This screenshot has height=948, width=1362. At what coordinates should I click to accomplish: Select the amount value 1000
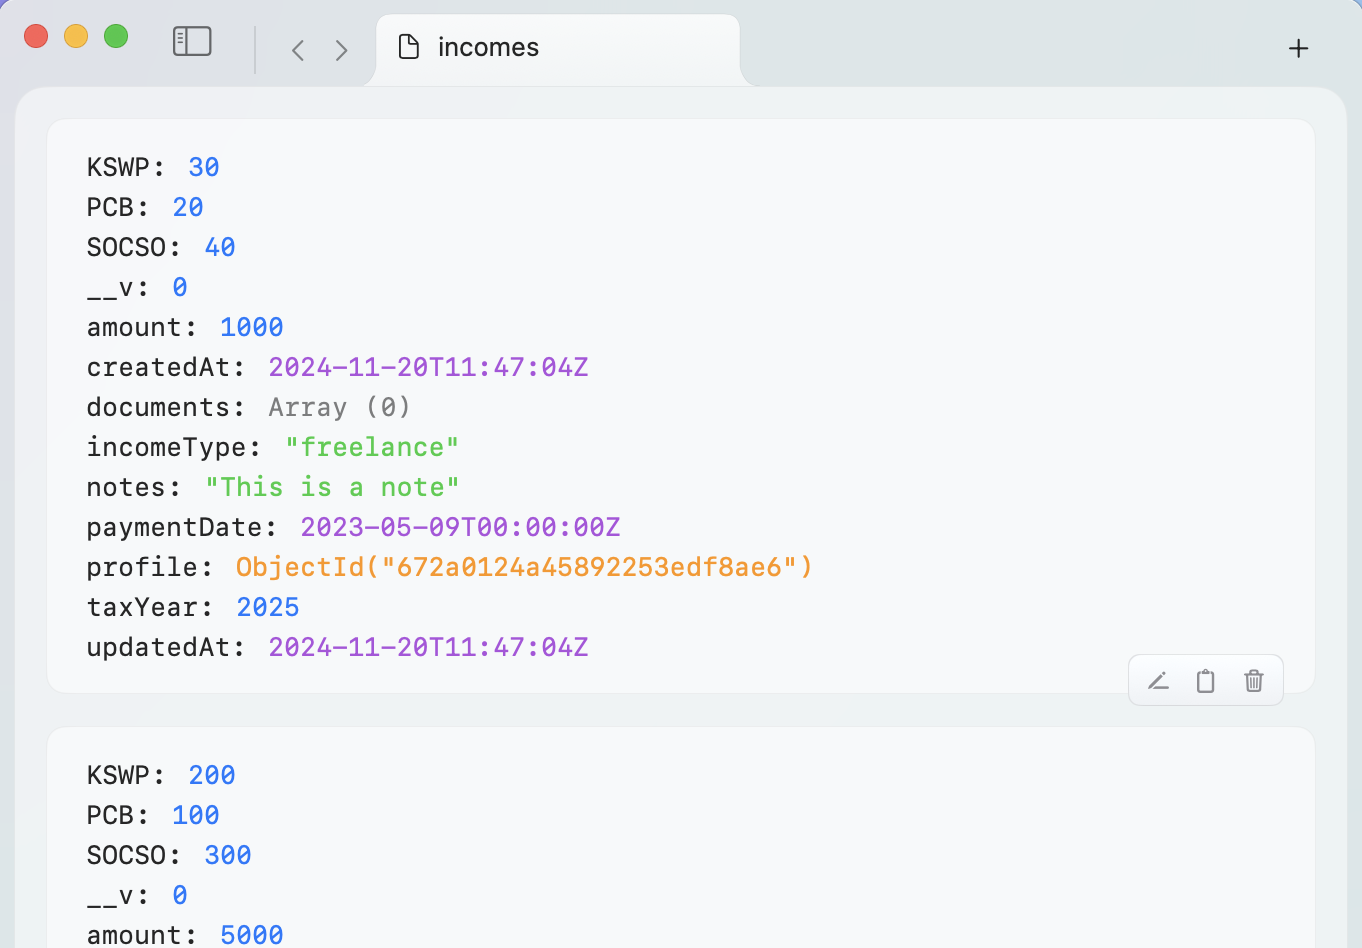coord(251,327)
